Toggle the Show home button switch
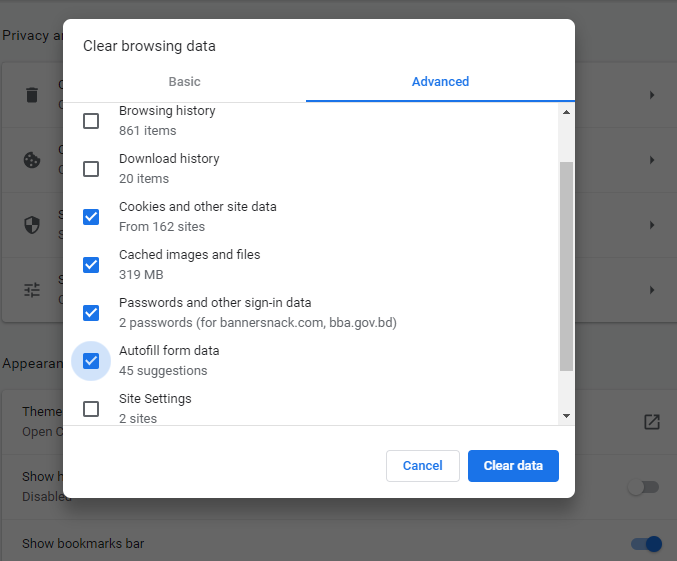Screen dimensions: 677x561 642,487
